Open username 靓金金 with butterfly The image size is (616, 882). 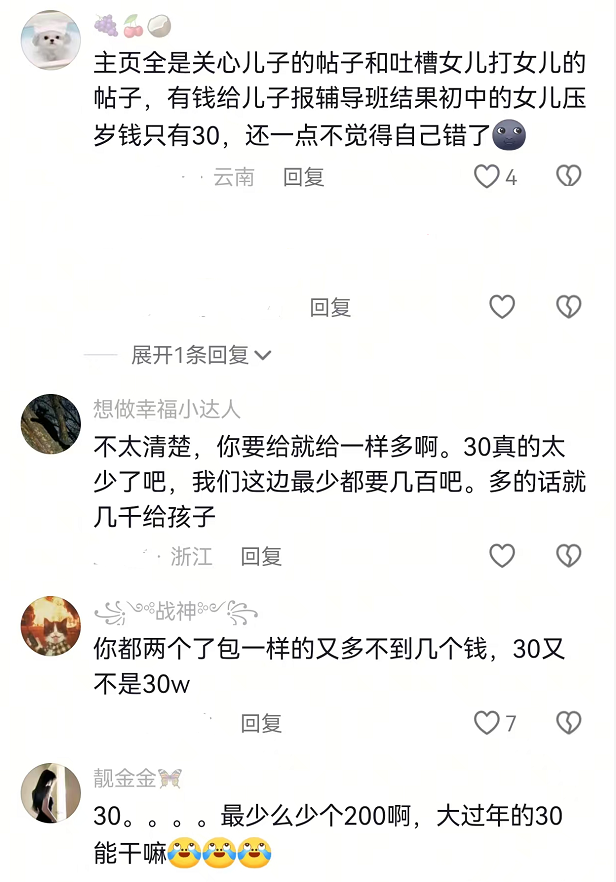click(x=138, y=778)
